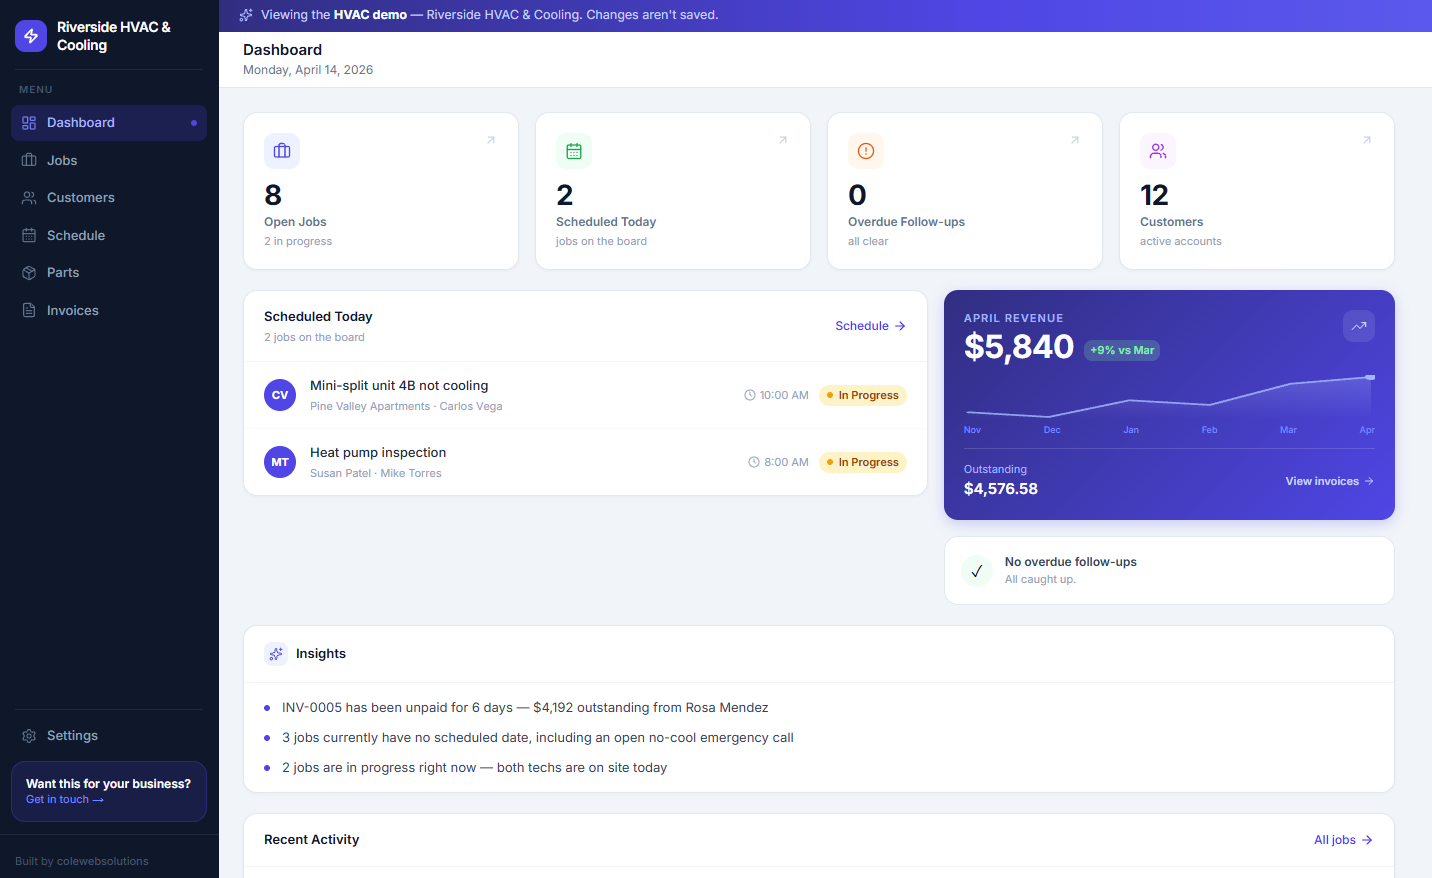
Task: Click the trend chart icon on April Revenue
Action: coord(1359,326)
